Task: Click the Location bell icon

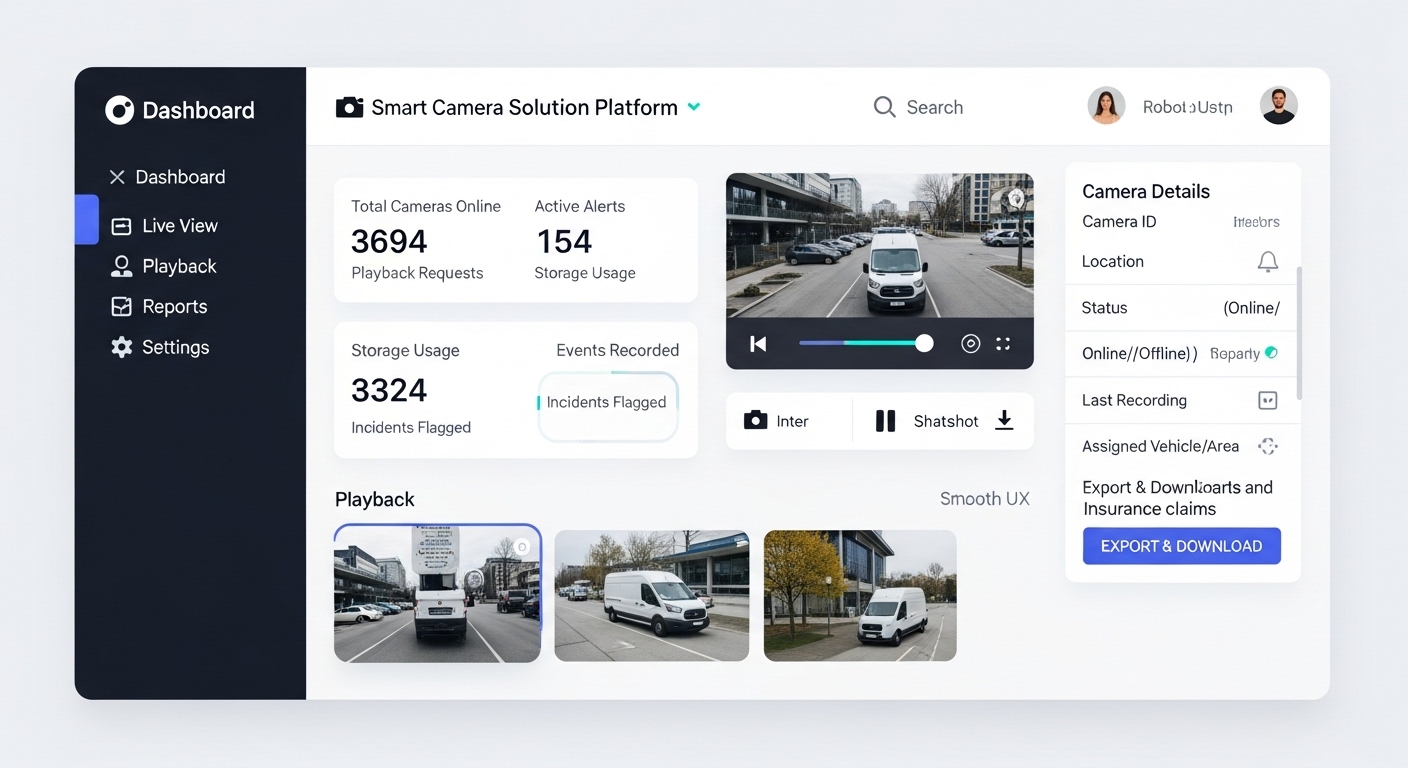Action: tap(1267, 262)
